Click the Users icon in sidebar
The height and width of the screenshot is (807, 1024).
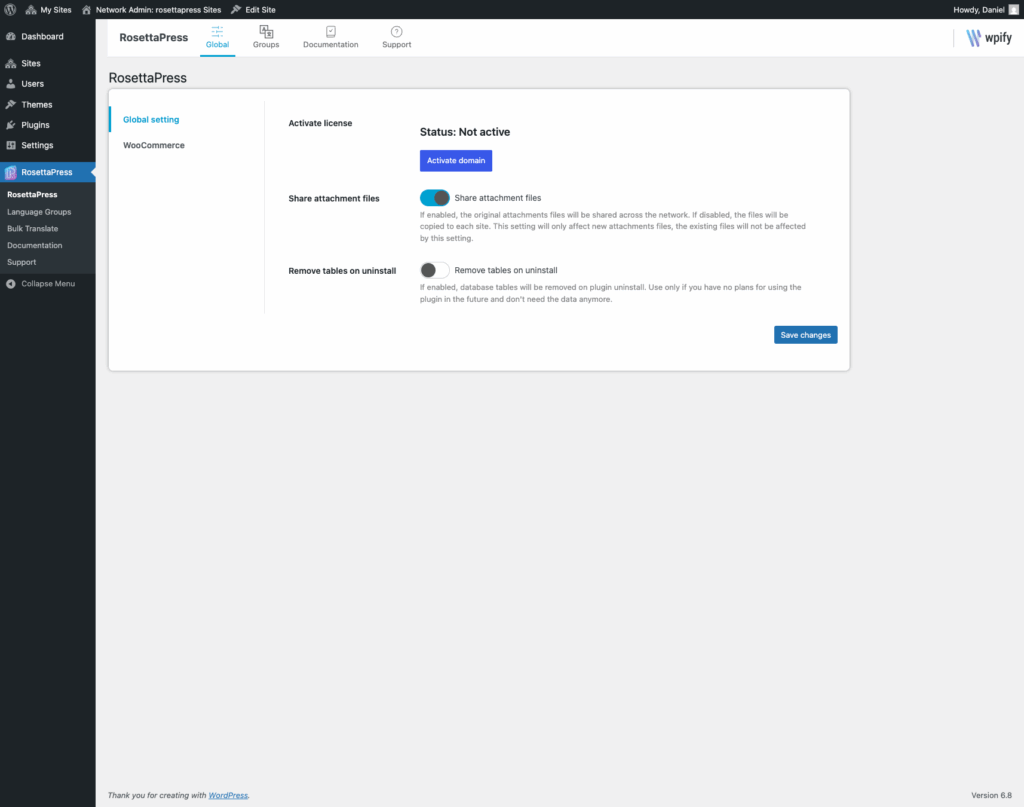11,84
